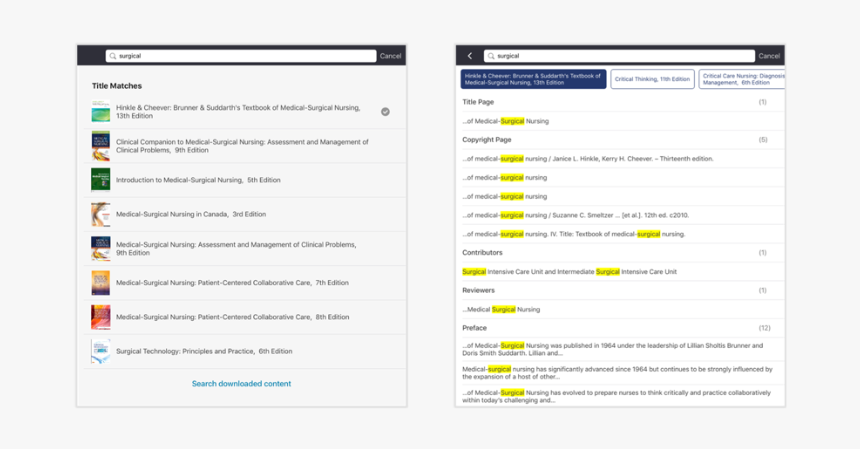Image resolution: width=860 pixels, height=449 pixels.
Task: Click the Reviewers section header
Action: 478,291
